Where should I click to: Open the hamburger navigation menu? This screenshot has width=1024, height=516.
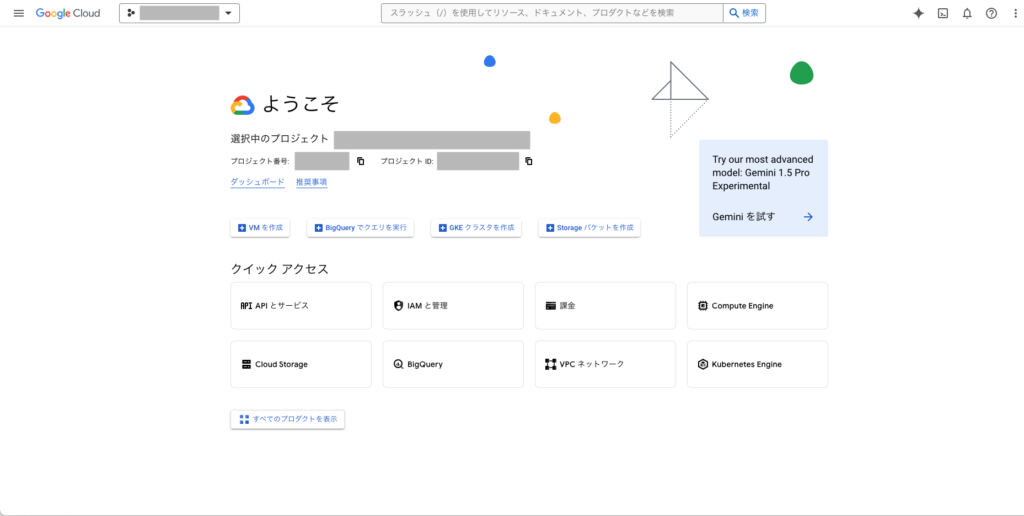click(x=19, y=13)
